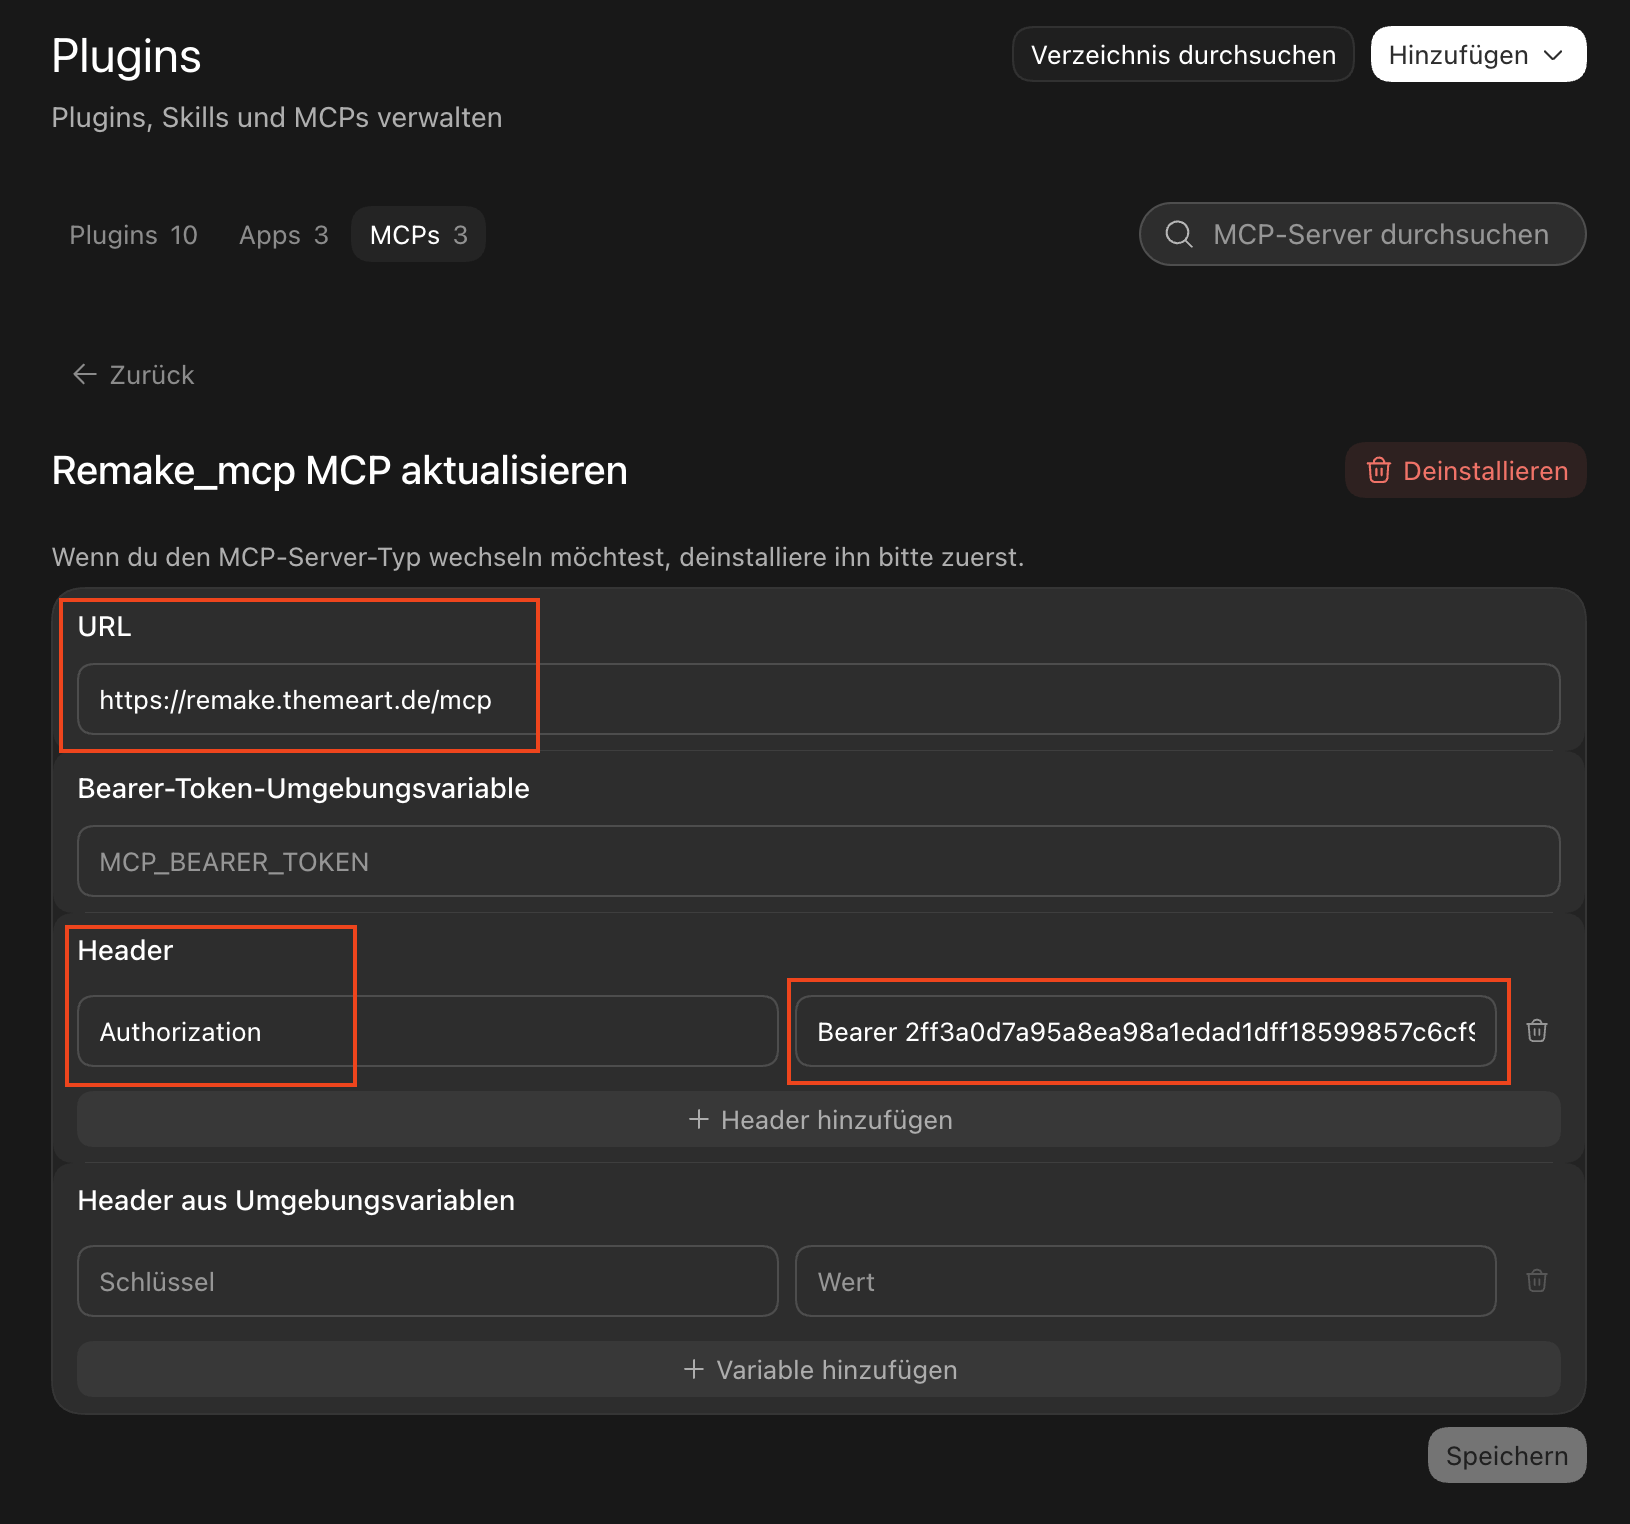Switch to the Plugins tab

[133, 235]
